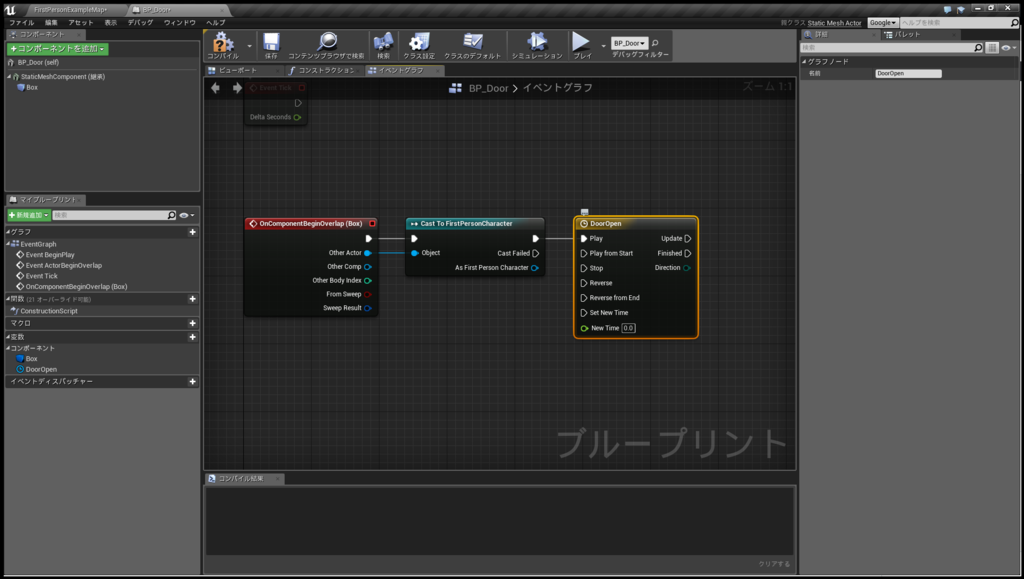The height and width of the screenshot is (579, 1024).
Task: Start Simulation (シミュレーション) icon
Action: 537,42
